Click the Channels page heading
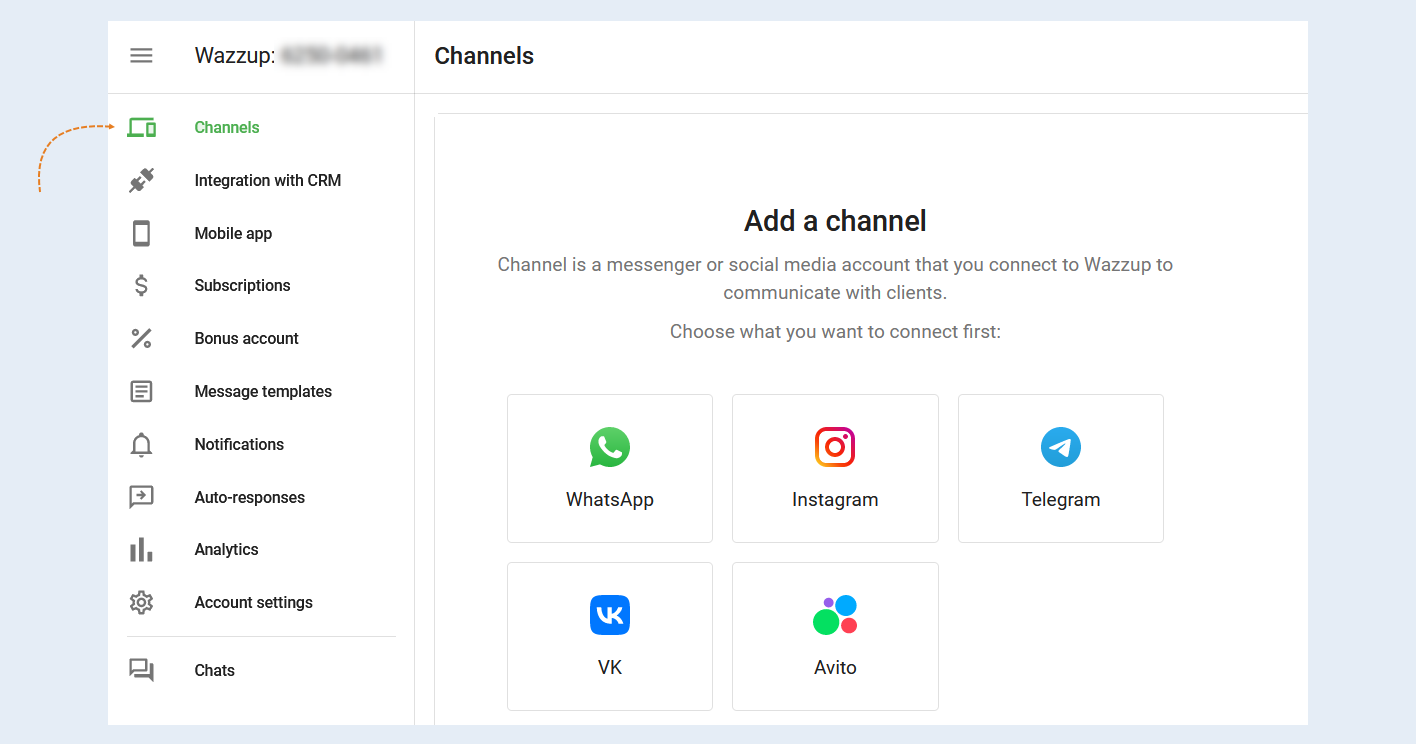1416x744 pixels. tap(484, 56)
